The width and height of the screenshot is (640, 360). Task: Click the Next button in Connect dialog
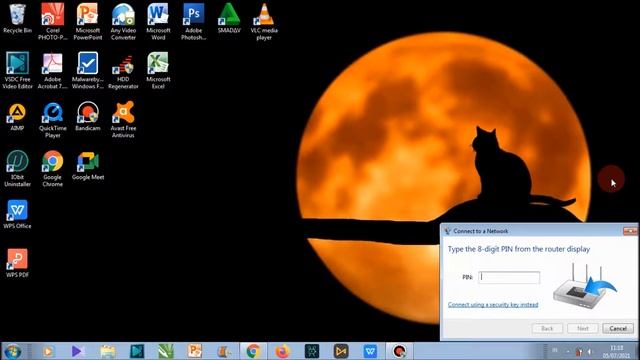pyautogui.click(x=582, y=328)
